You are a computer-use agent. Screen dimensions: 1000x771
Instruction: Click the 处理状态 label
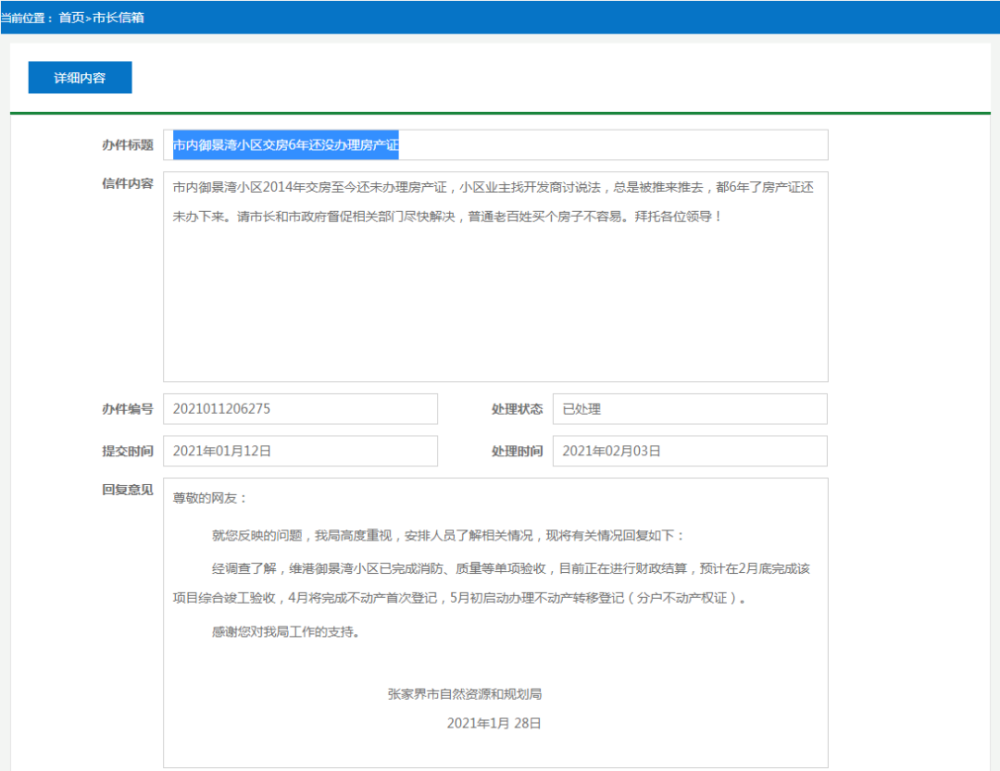coord(517,409)
